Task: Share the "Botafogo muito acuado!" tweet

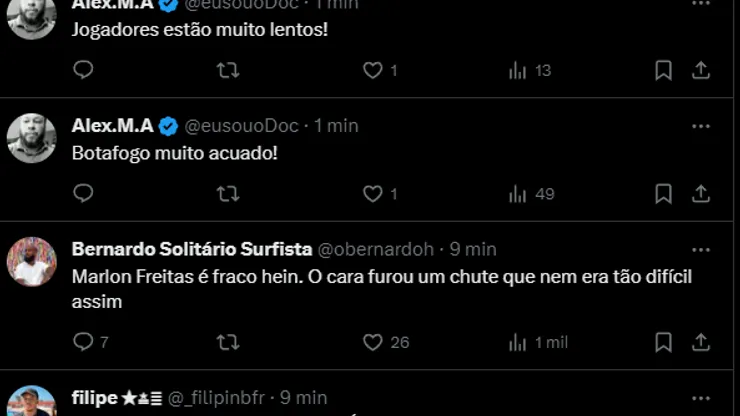Action: [701, 193]
